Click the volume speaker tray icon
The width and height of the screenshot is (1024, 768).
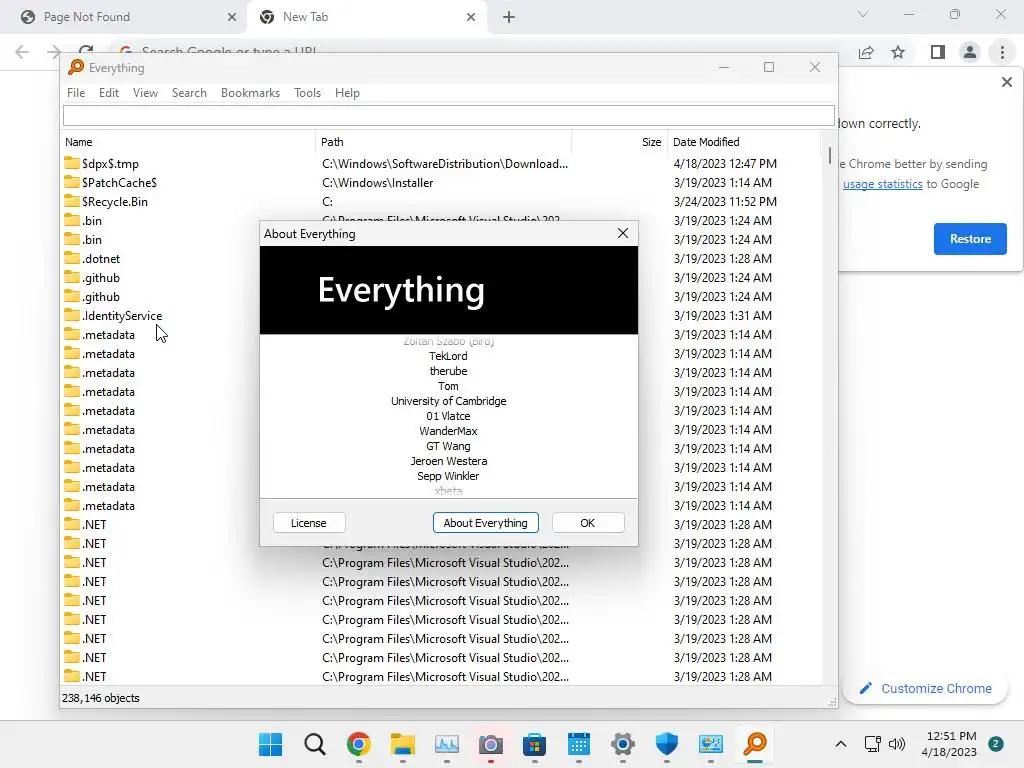coord(897,744)
